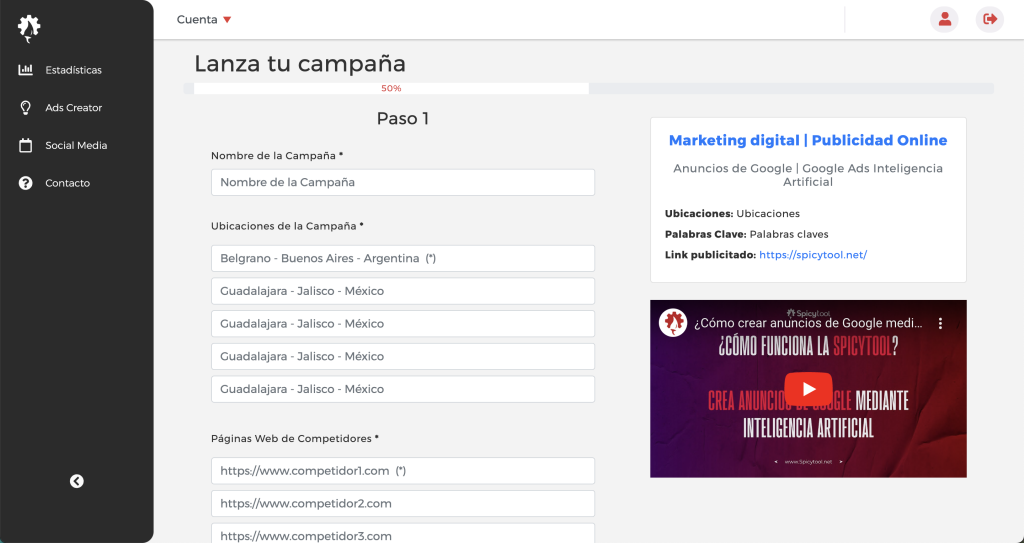Image resolution: width=1024 pixels, height=543 pixels.
Task: Click the logout icon in the top bar
Action: coord(990,19)
